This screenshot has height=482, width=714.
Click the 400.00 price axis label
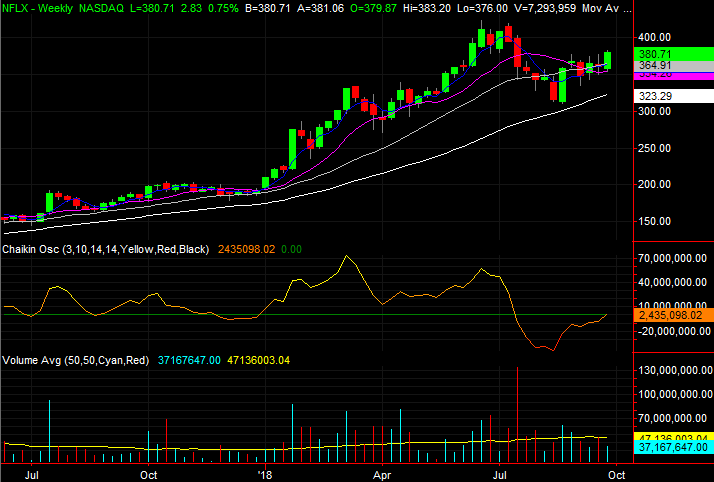[x=654, y=37]
